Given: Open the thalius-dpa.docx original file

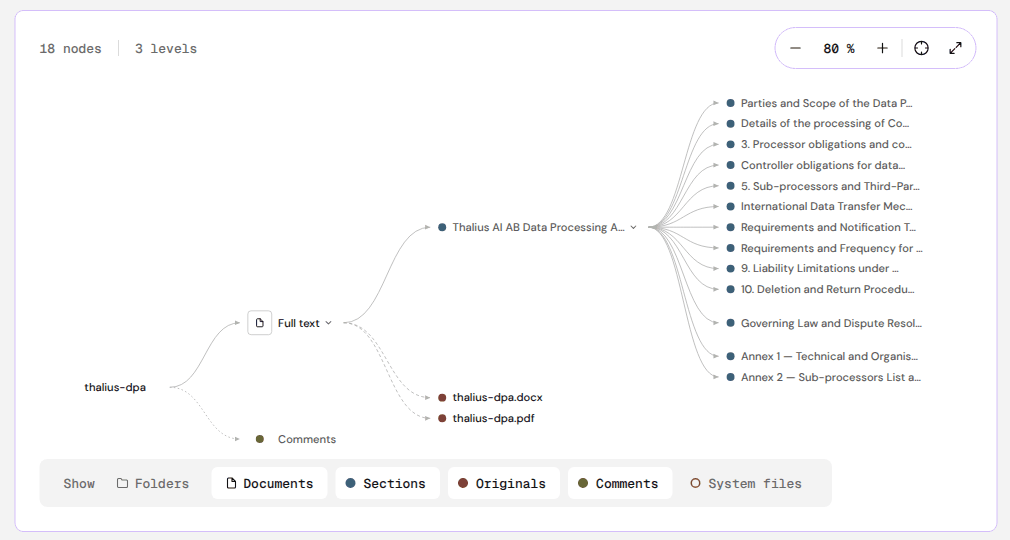Looking at the screenshot, I should tap(497, 398).
